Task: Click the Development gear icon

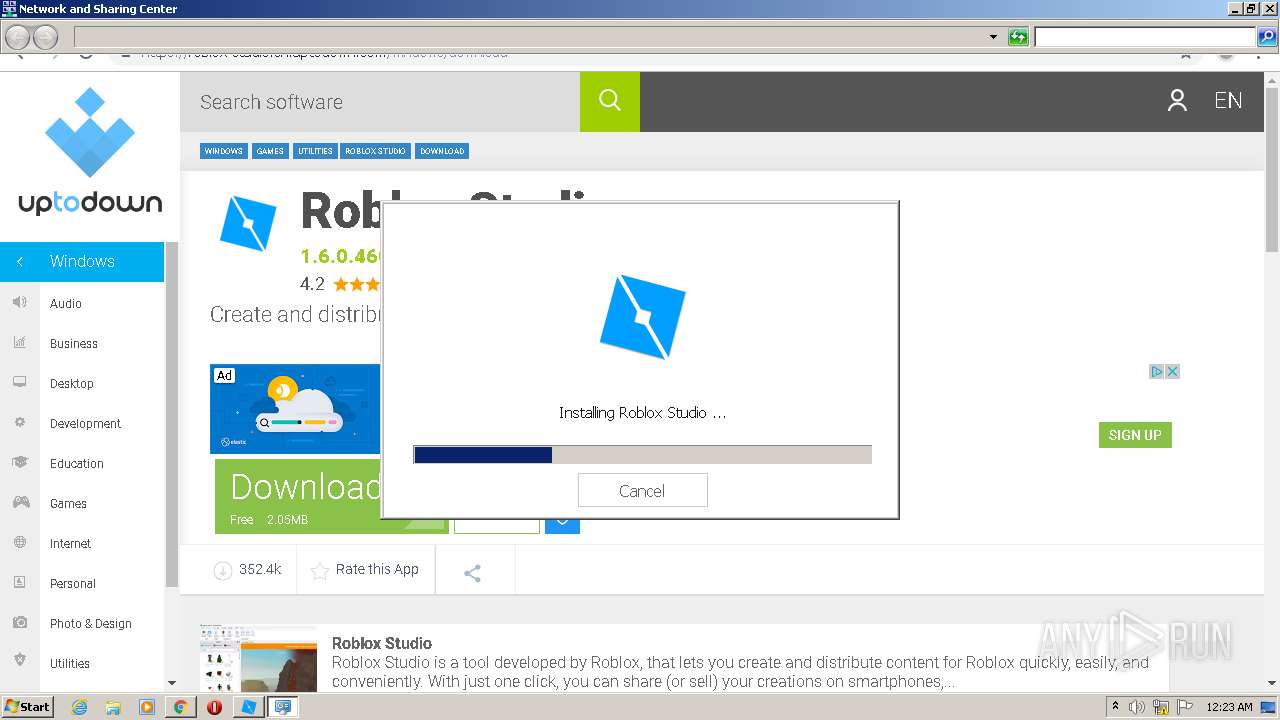Action: point(19,422)
